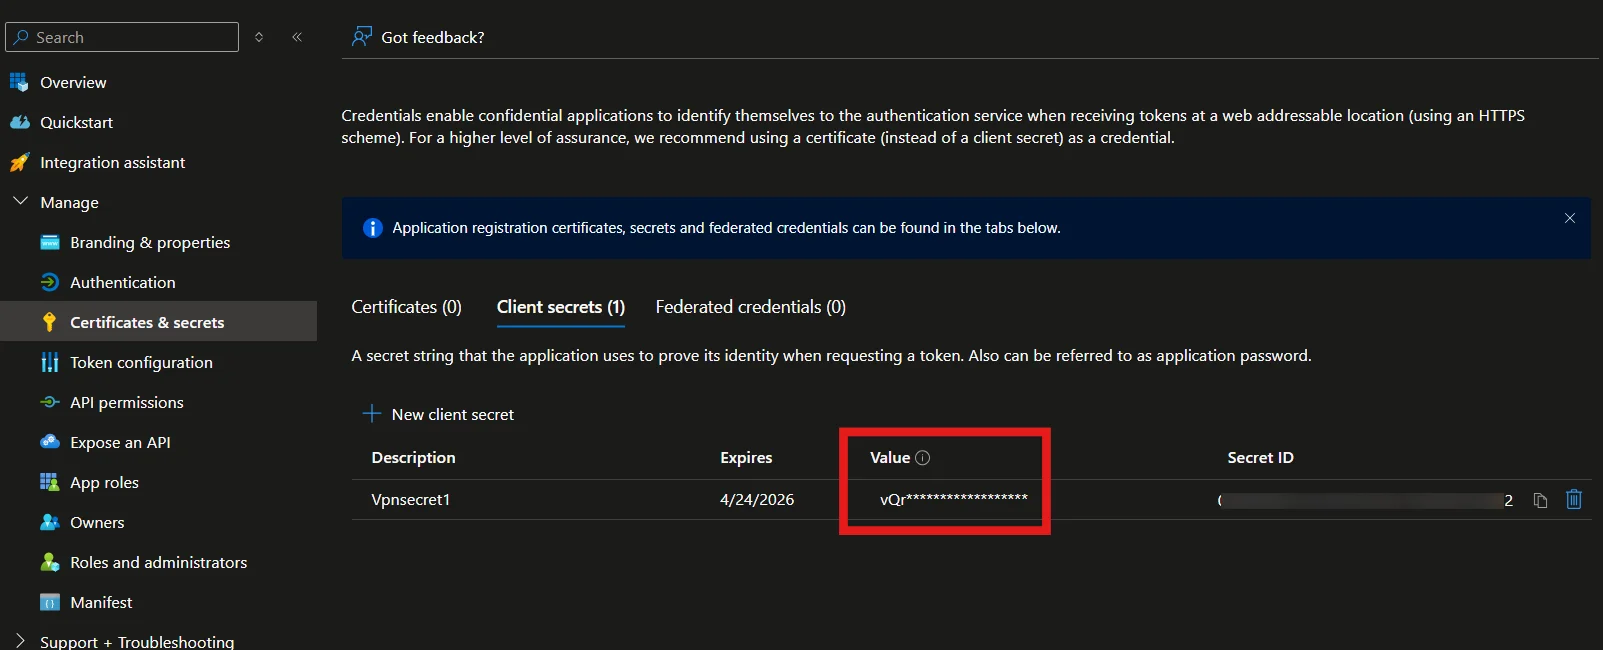Image resolution: width=1603 pixels, height=650 pixels.
Task: Delete the Vpnsecret1 client secret
Action: point(1574,499)
